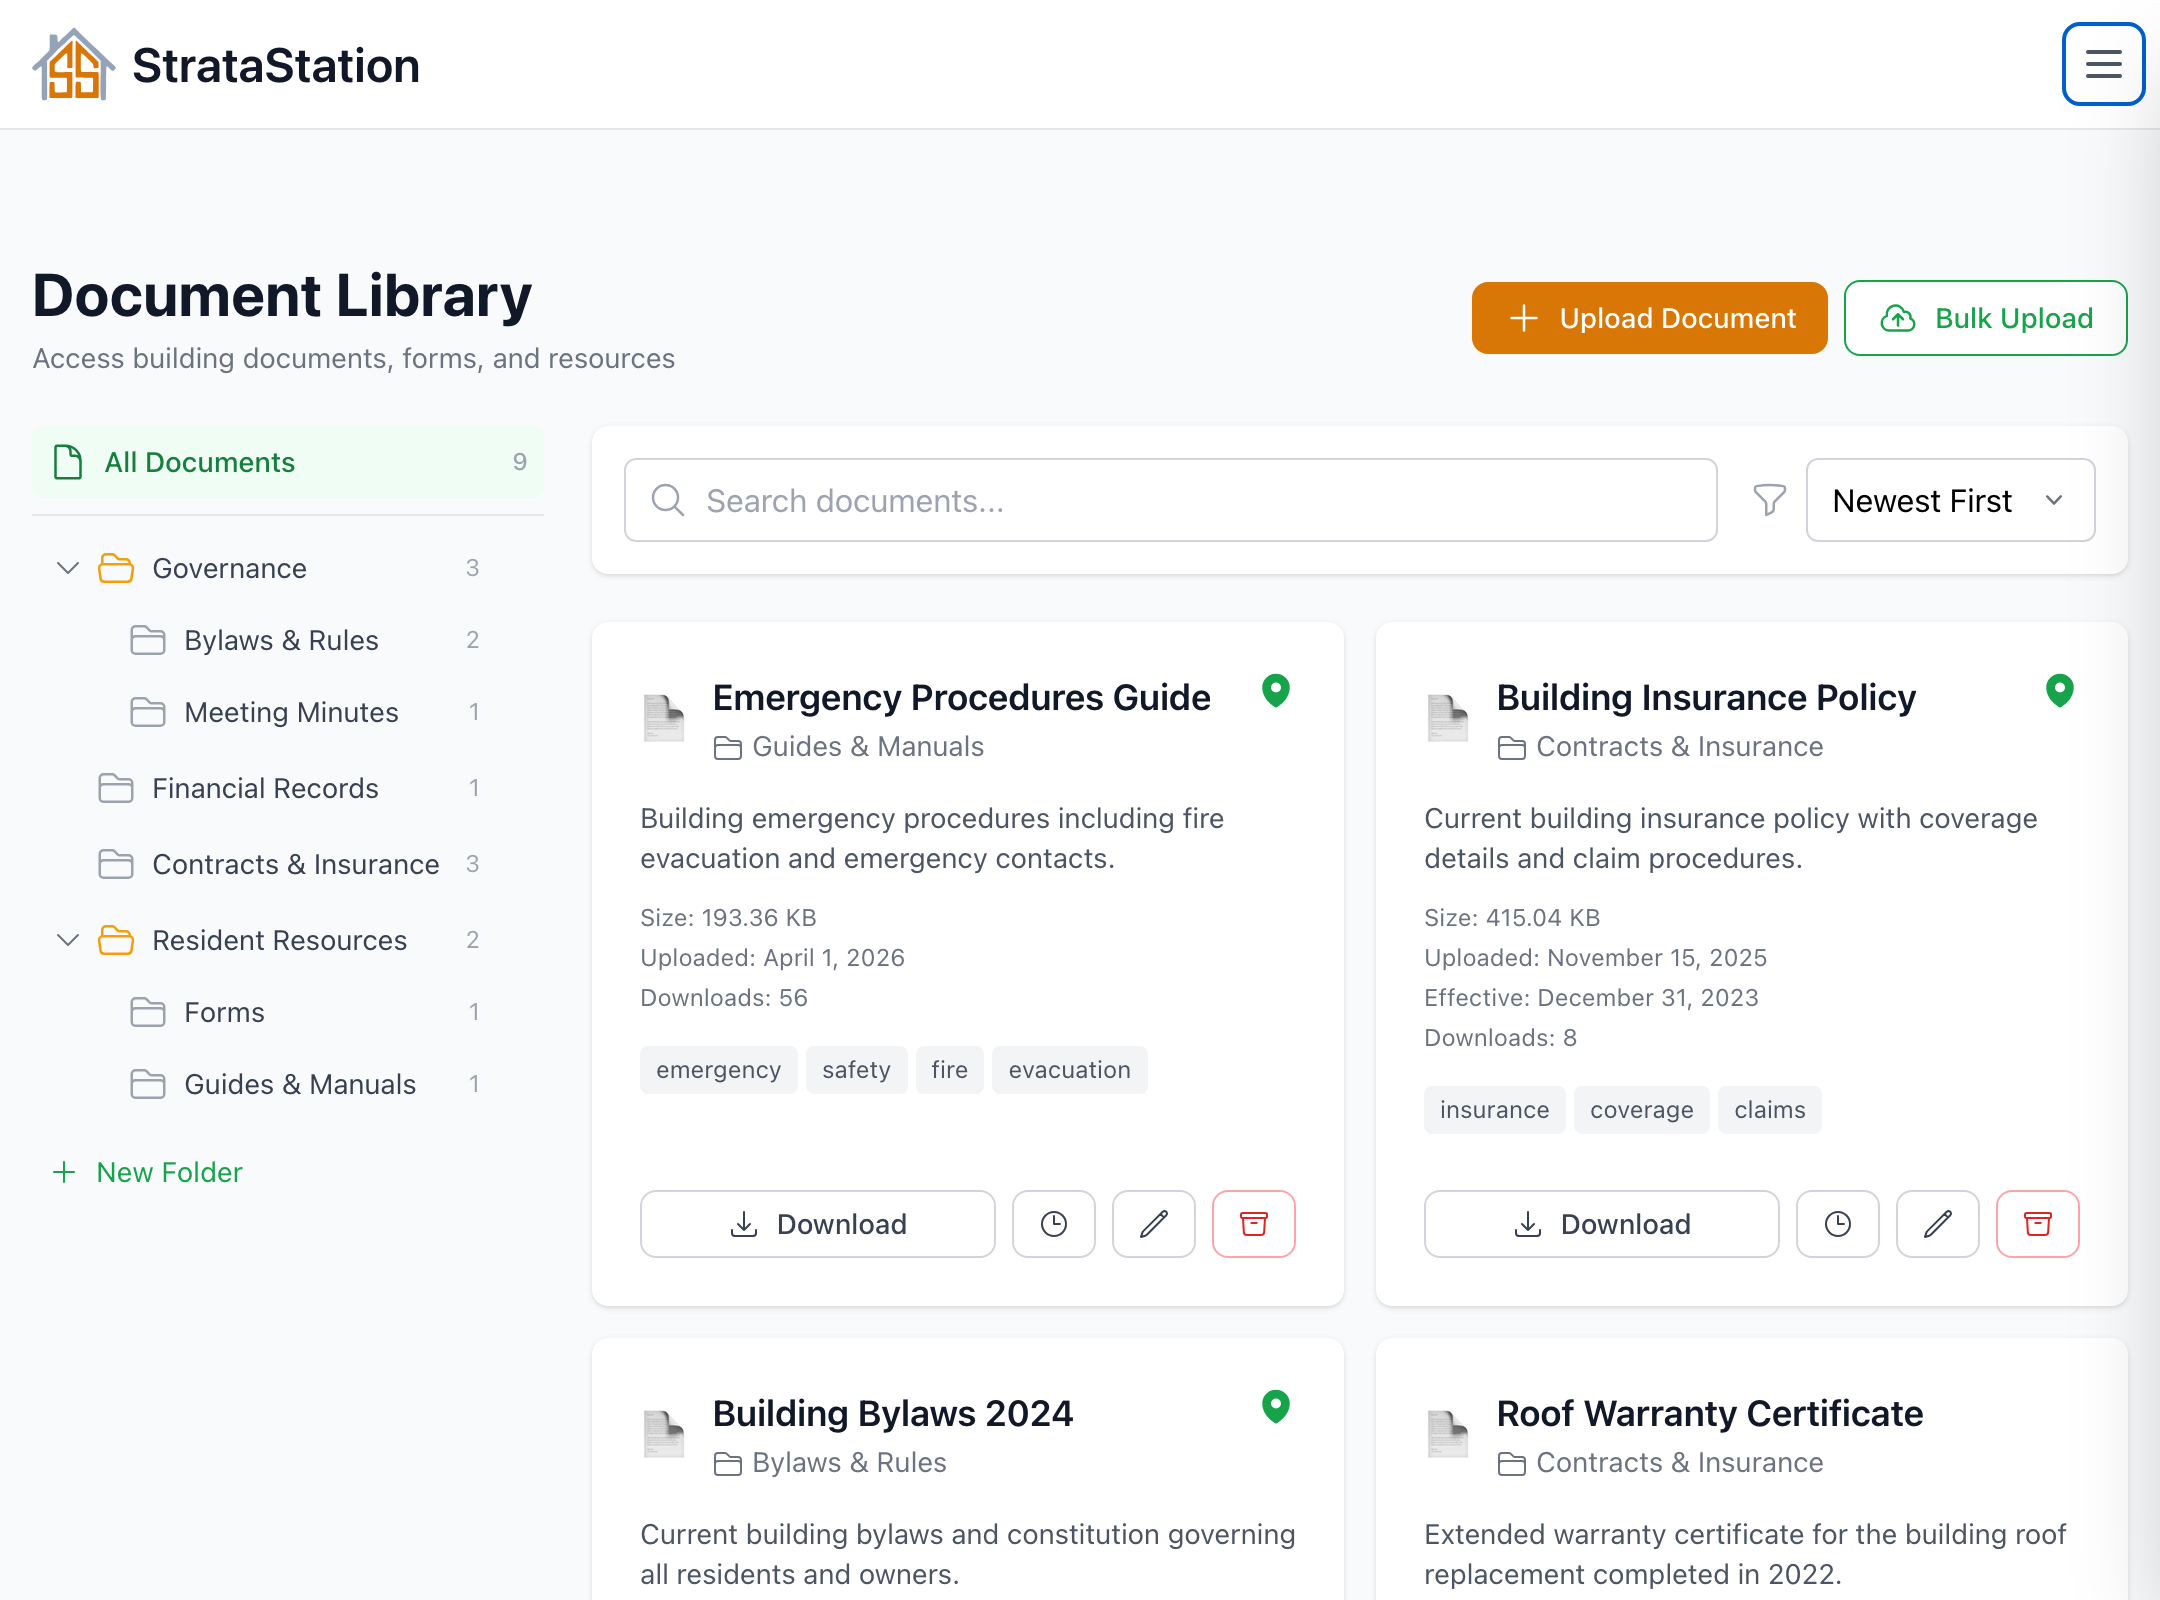Click the pin marker on Building Bylaws 2024
This screenshot has width=2160, height=1600.
(1276, 1406)
